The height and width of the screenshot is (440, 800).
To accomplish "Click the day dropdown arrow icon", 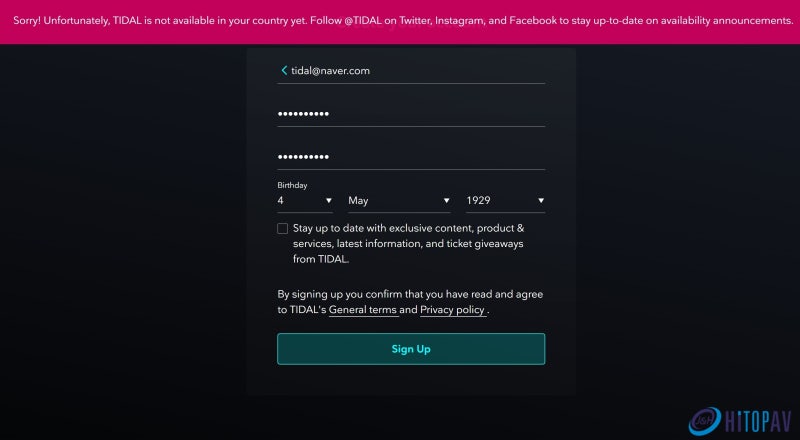I will click(x=329, y=201).
